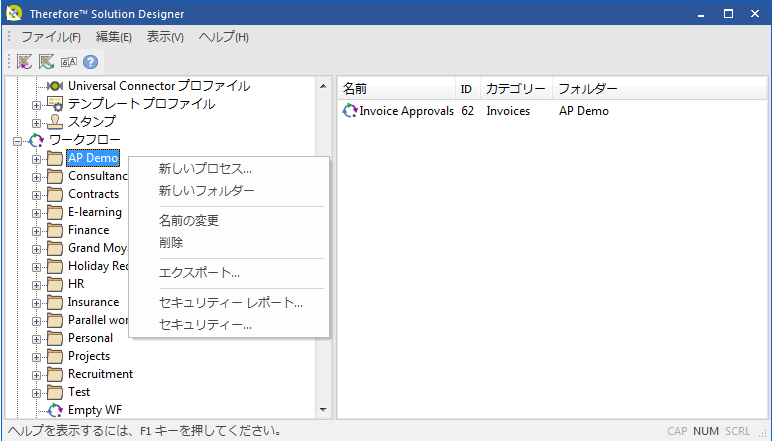The image size is (774, 441).
Task: Click the stamp icon in the tree
Action: (x=55, y=122)
